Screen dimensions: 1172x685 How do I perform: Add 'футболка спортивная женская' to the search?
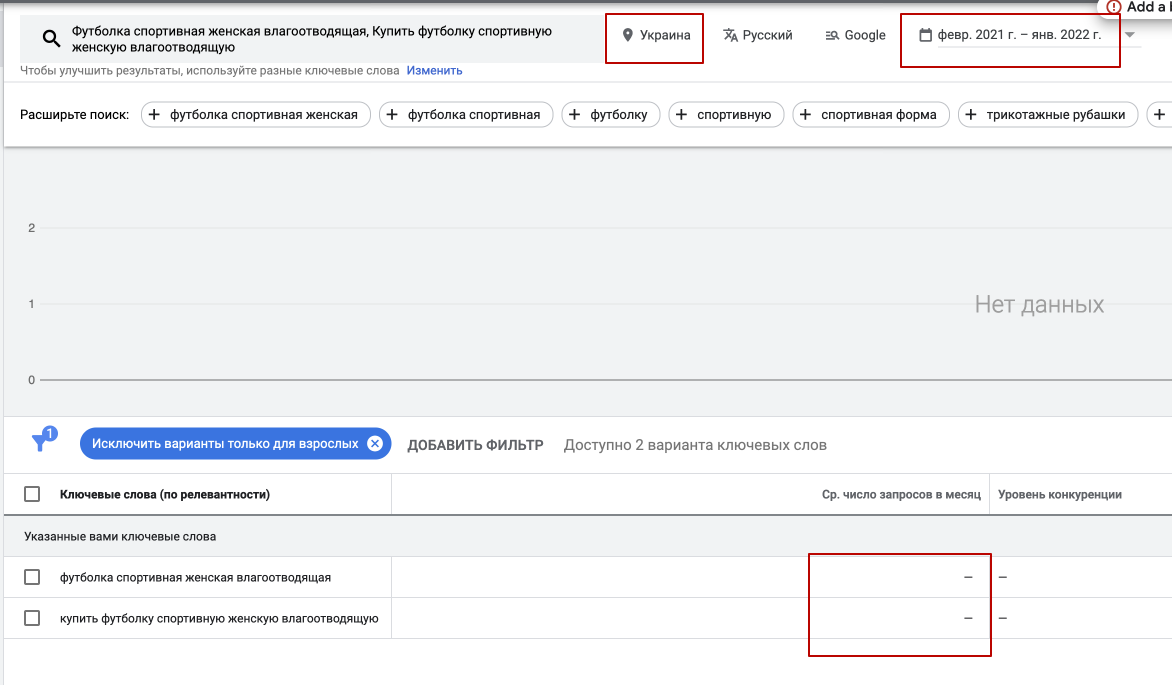click(256, 115)
